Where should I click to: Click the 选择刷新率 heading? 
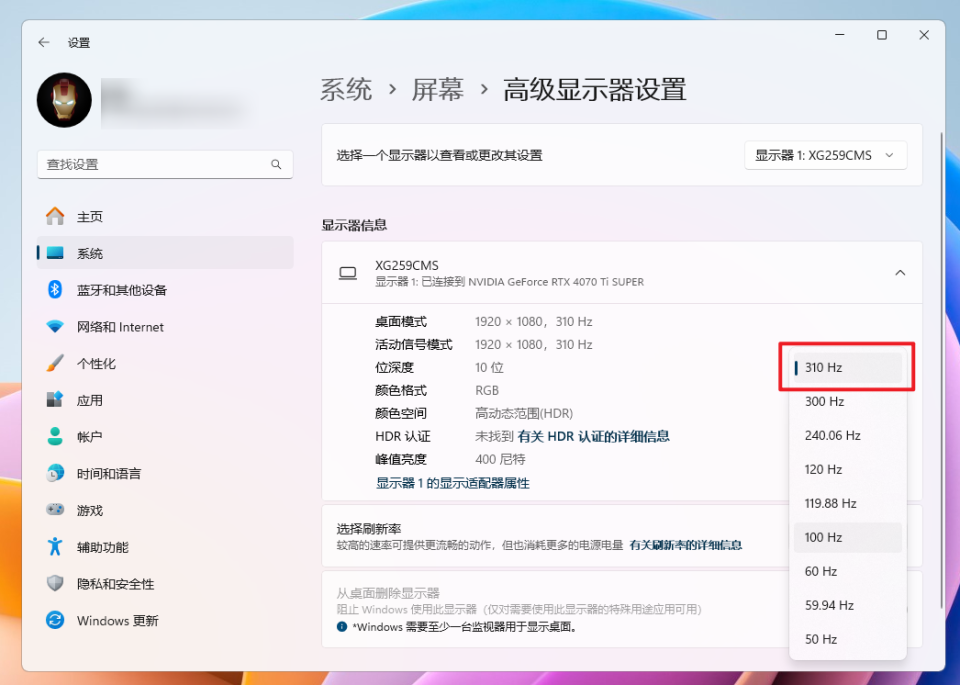pyautogui.click(x=369, y=529)
